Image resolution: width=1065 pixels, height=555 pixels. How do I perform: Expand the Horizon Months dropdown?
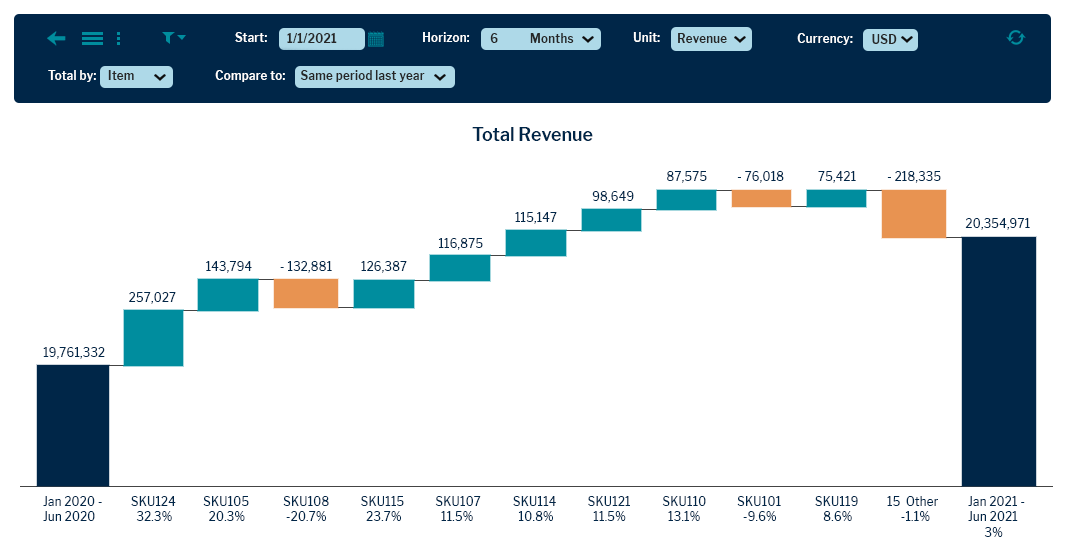[x=541, y=39]
